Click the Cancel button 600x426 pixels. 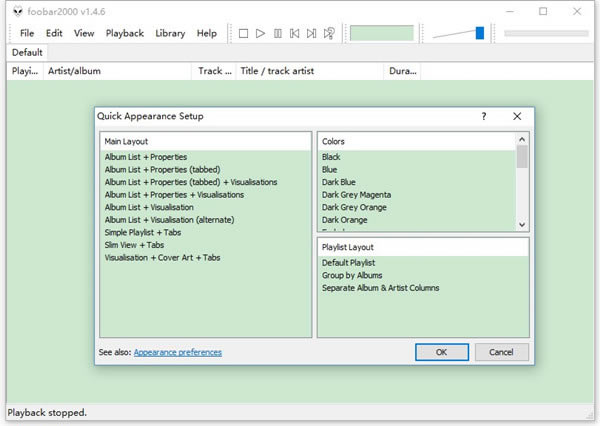pyautogui.click(x=501, y=352)
